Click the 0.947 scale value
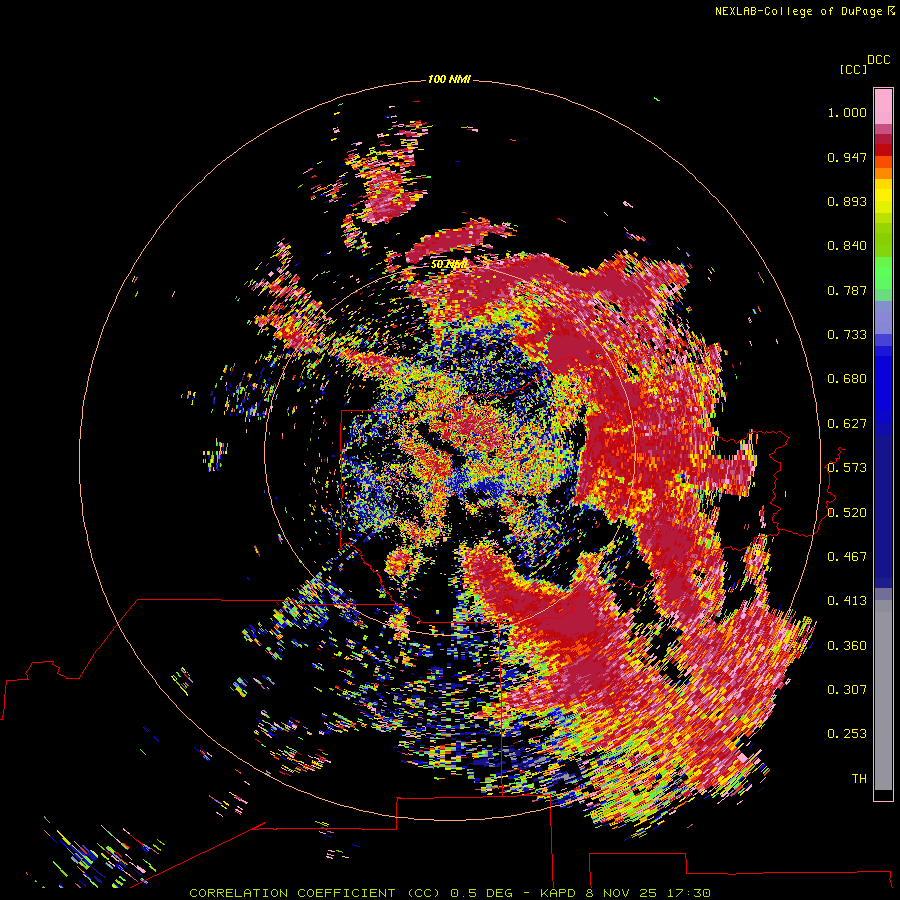This screenshot has width=900, height=900. point(847,157)
